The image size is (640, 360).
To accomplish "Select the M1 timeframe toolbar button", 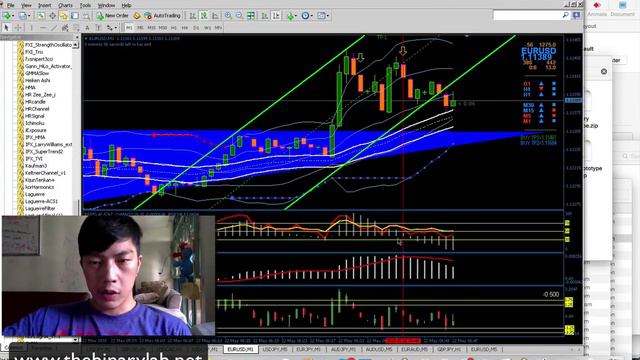I will (129, 27).
